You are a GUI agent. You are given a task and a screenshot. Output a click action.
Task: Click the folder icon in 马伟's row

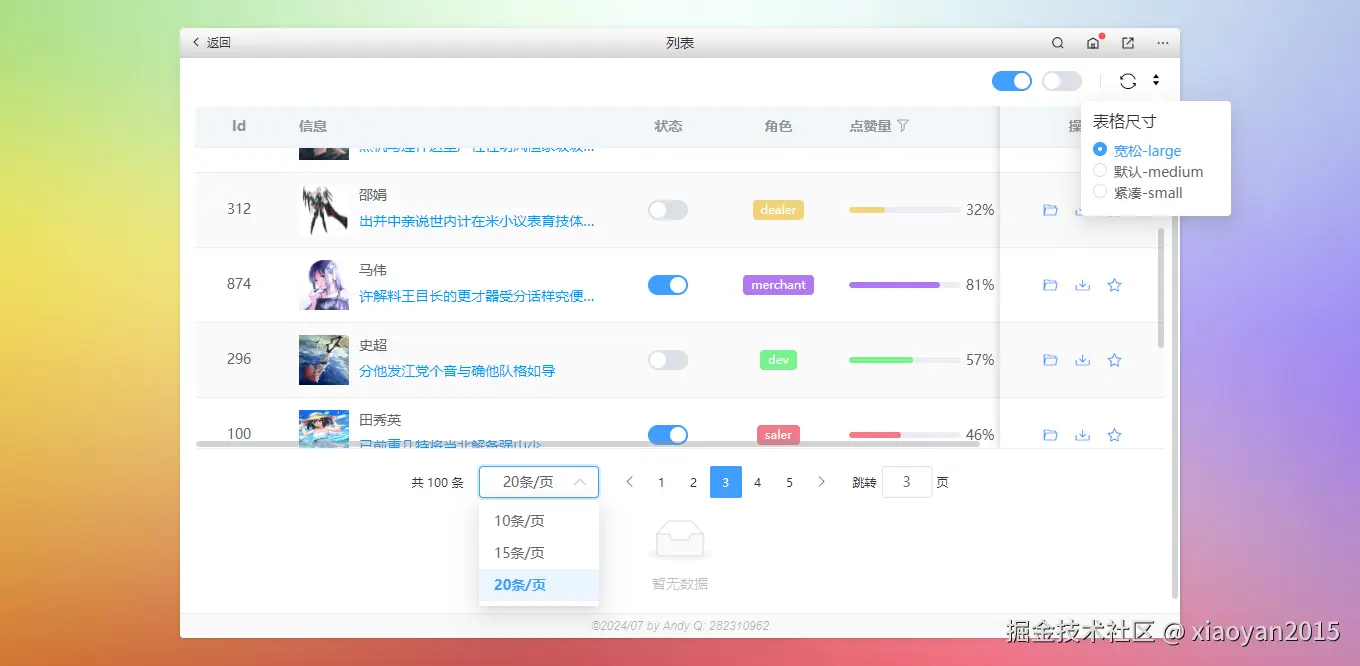coord(1050,284)
